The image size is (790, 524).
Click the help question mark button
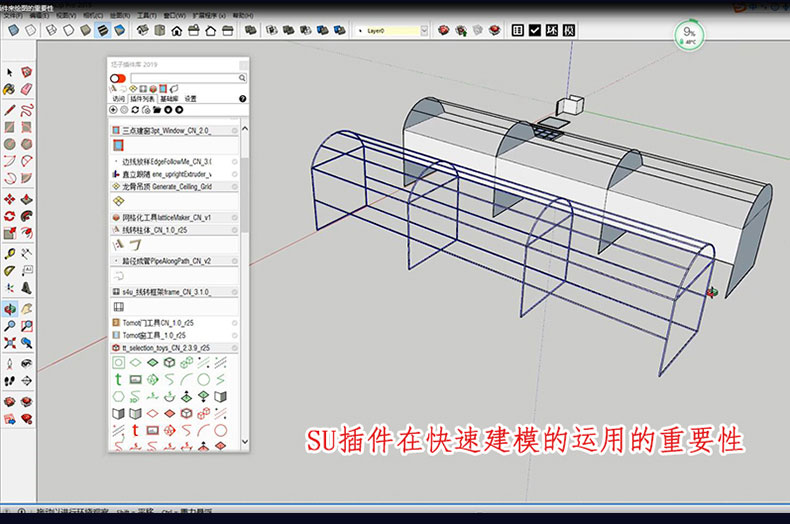coord(242,99)
